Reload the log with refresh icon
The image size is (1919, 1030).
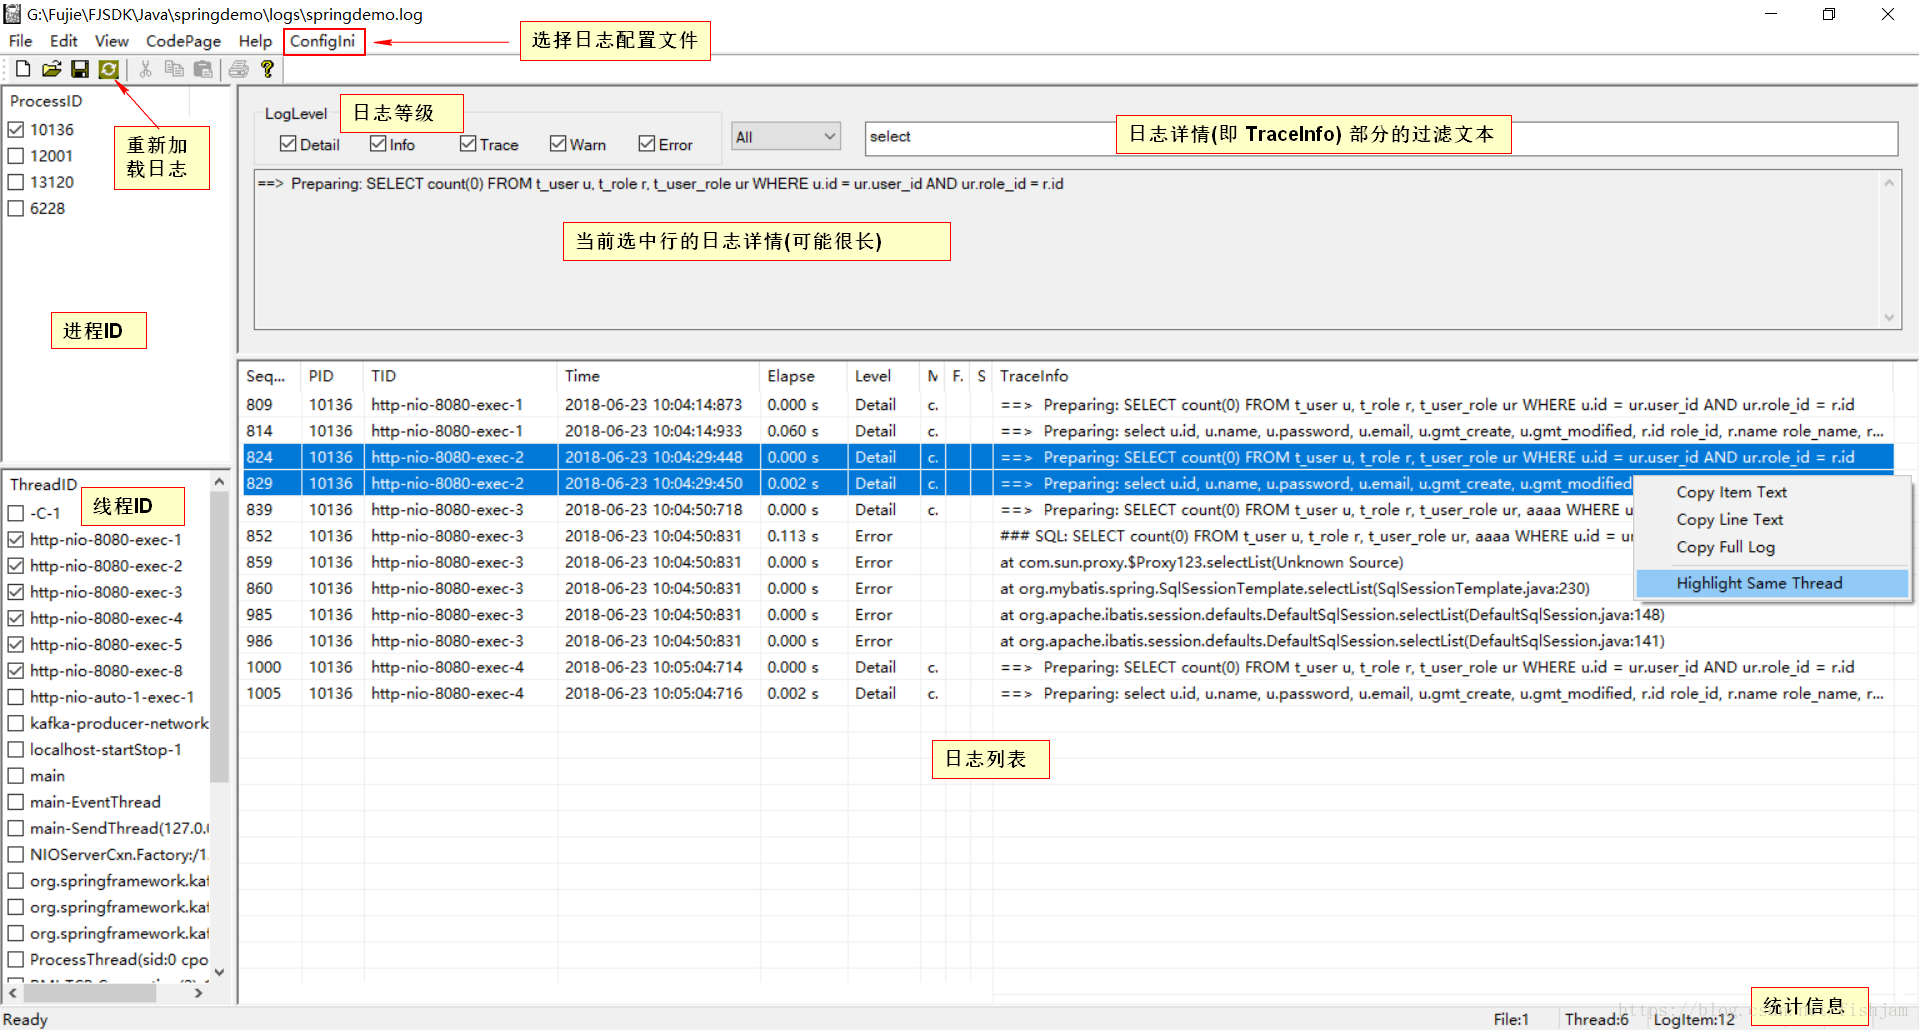pyautogui.click(x=109, y=69)
